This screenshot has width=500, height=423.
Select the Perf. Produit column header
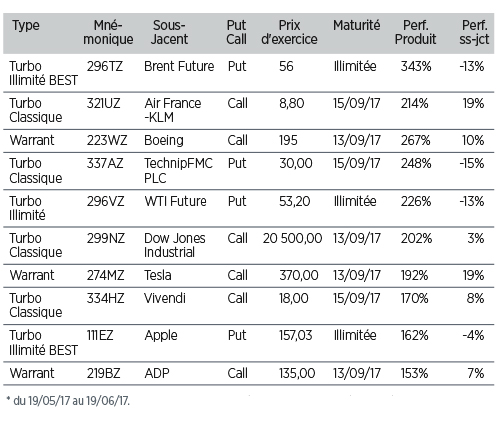(x=415, y=32)
